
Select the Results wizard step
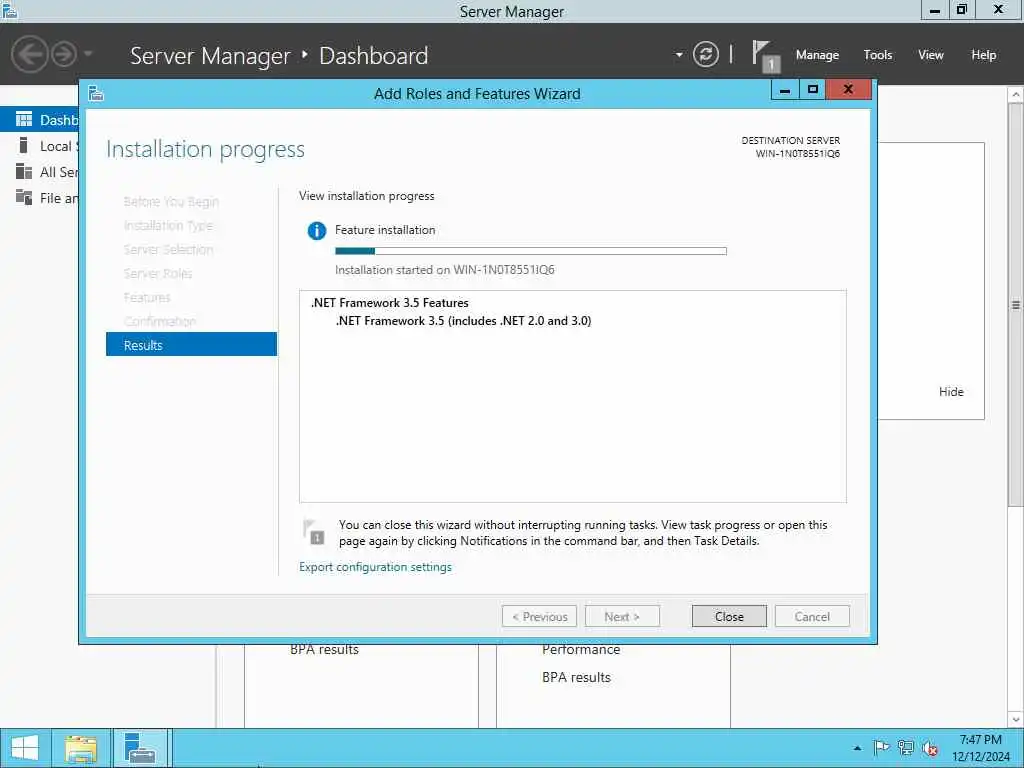click(191, 345)
